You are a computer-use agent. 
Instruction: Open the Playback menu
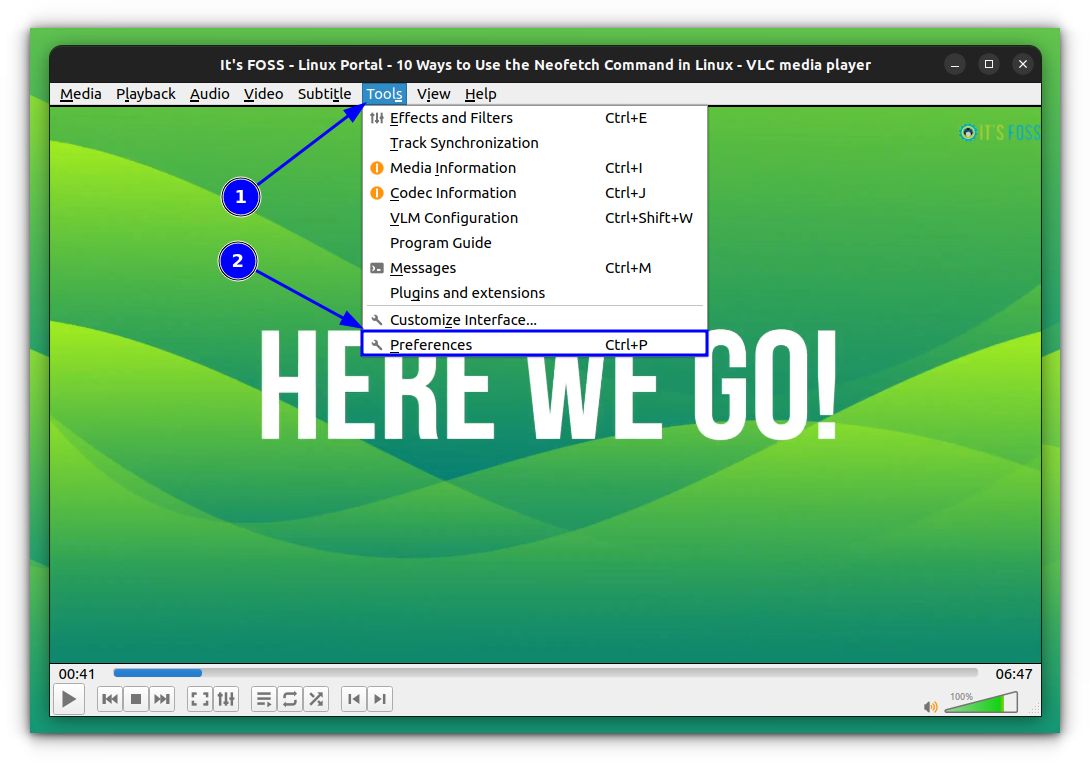click(x=145, y=93)
